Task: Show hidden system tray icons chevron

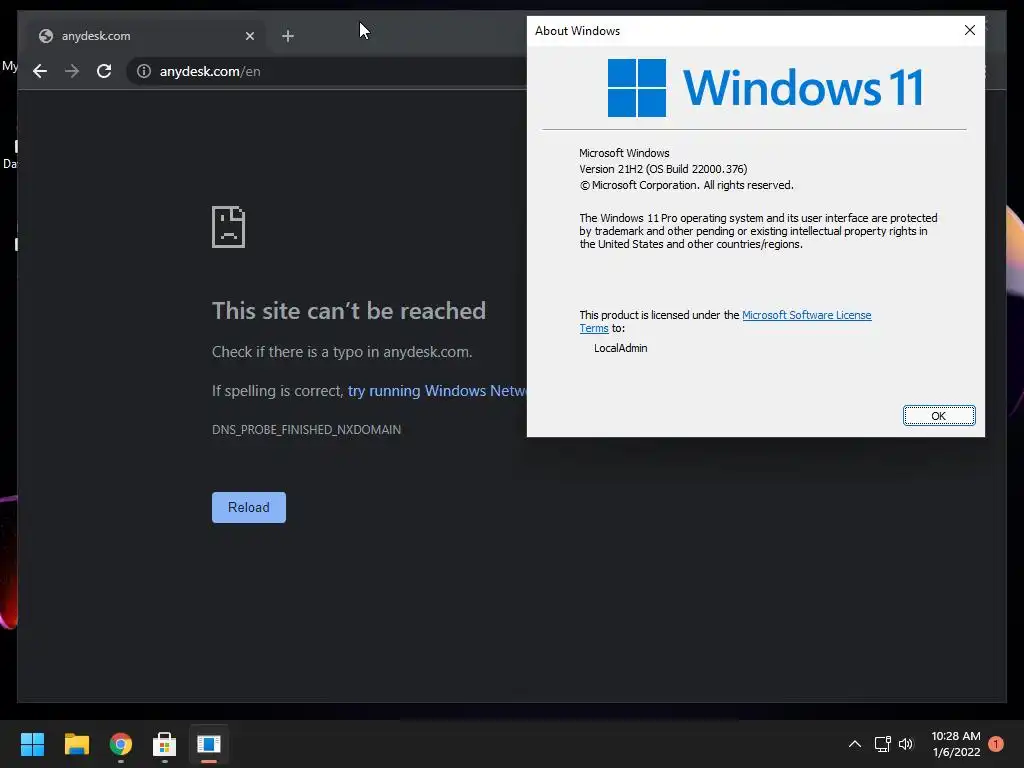Action: [854, 744]
